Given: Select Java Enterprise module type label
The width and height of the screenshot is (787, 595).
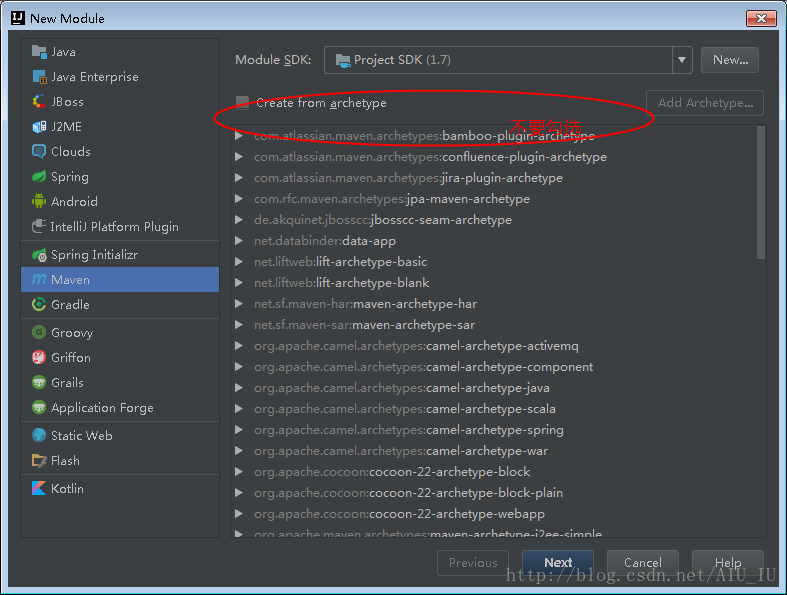Looking at the screenshot, I should 95,77.
